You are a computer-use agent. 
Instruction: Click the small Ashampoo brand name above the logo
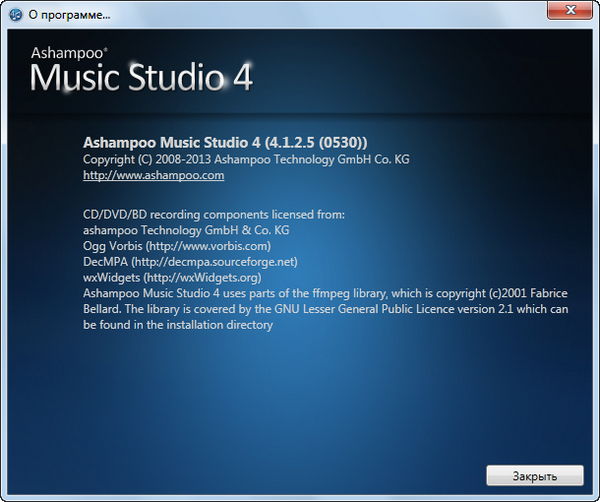click(66, 50)
